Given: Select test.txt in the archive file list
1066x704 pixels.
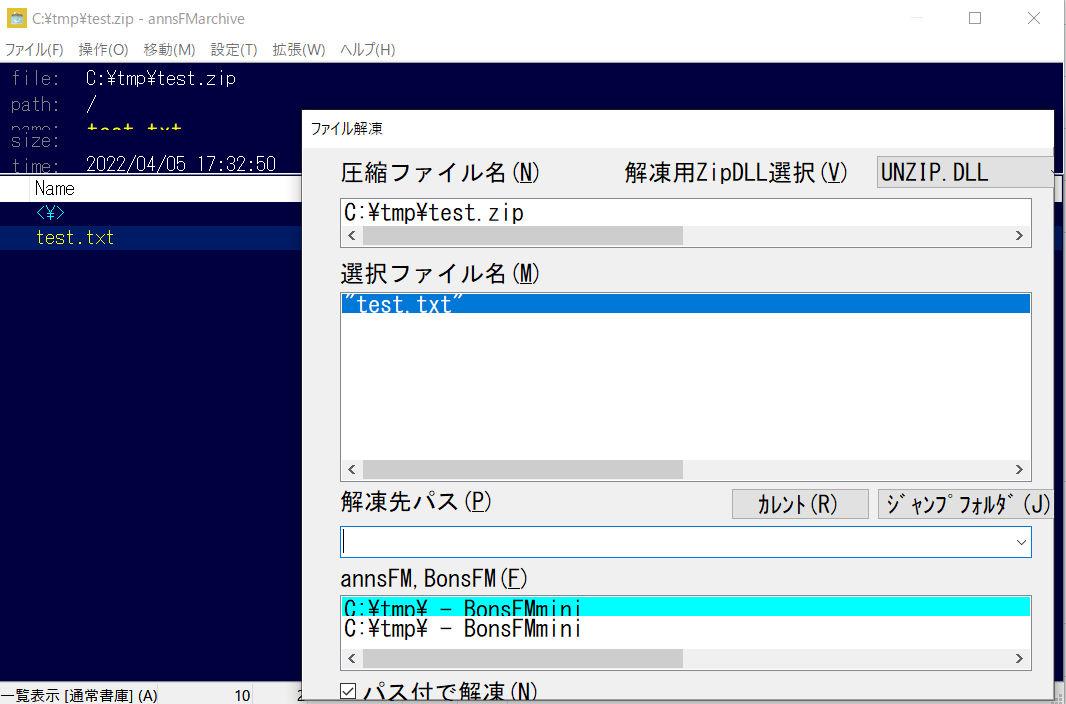Looking at the screenshot, I should click(75, 238).
